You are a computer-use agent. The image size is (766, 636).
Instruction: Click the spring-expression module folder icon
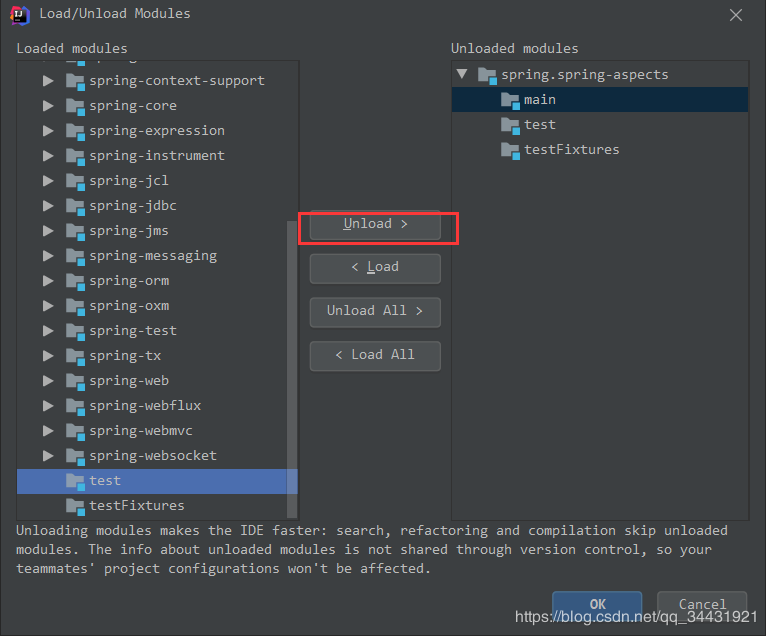click(x=76, y=131)
